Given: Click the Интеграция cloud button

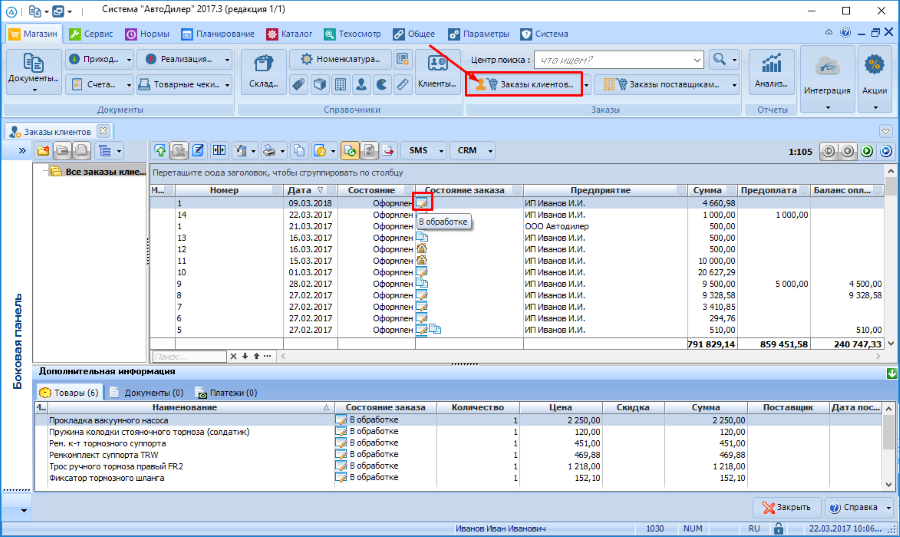Looking at the screenshot, I should [x=827, y=77].
